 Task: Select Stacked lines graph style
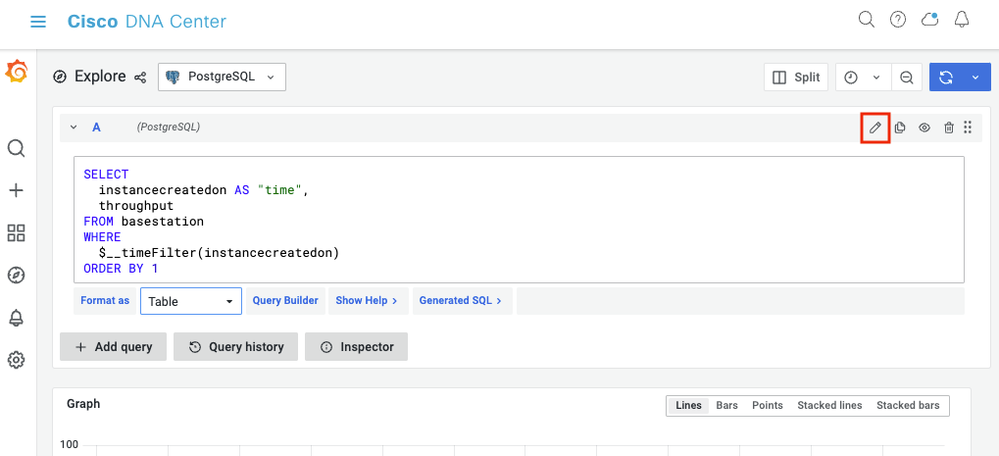pyautogui.click(x=830, y=406)
